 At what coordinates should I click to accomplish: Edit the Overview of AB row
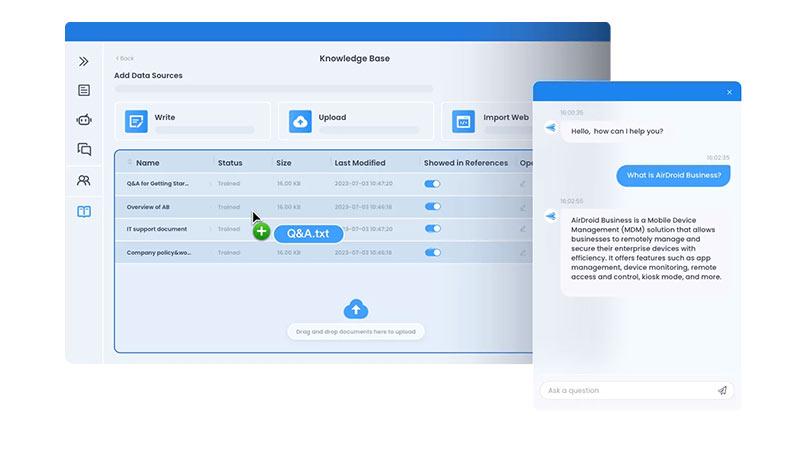click(523, 207)
